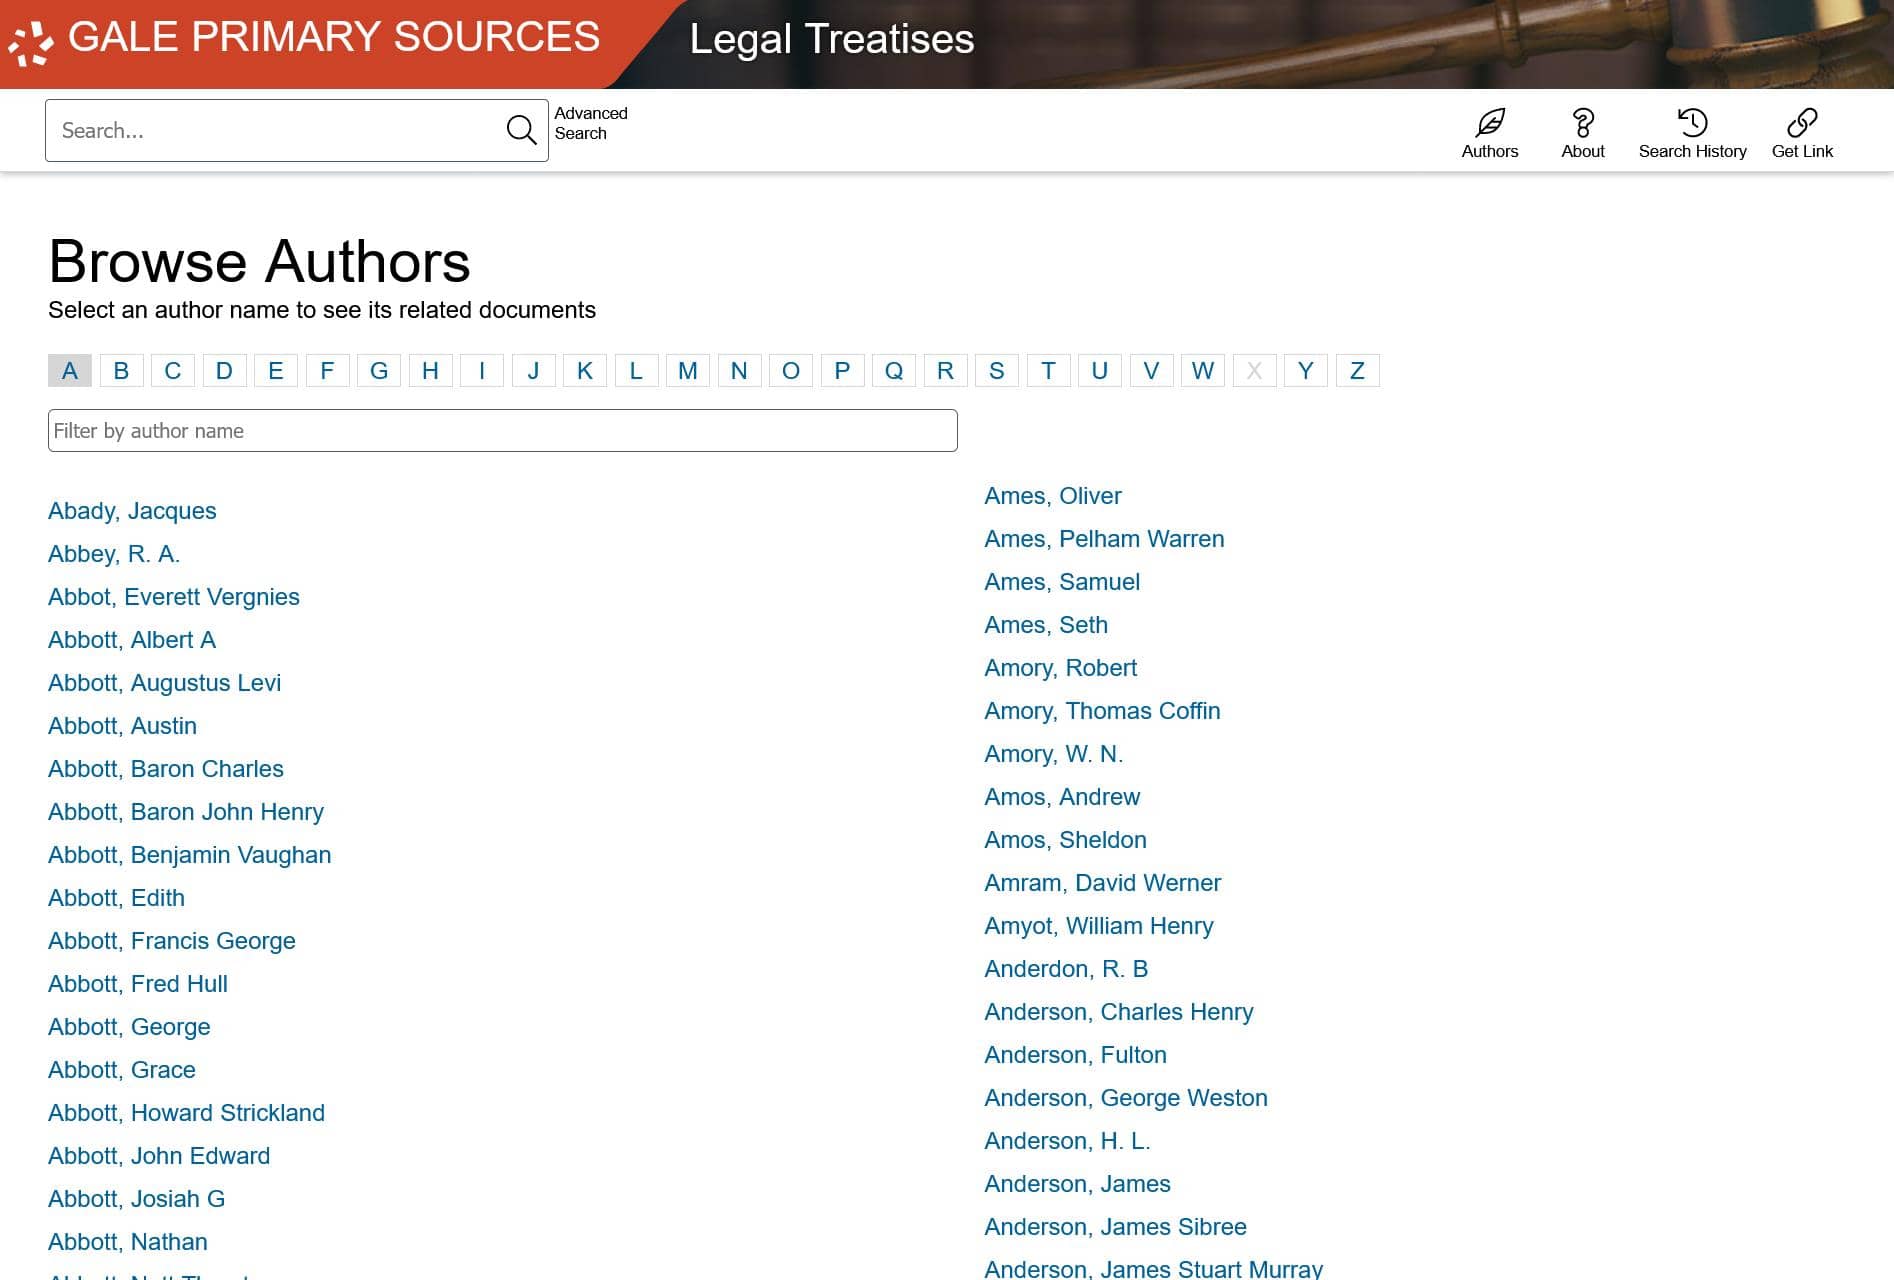The width and height of the screenshot is (1894, 1280).
Task: Open the Legal Treatises header title
Action: [832, 39]
